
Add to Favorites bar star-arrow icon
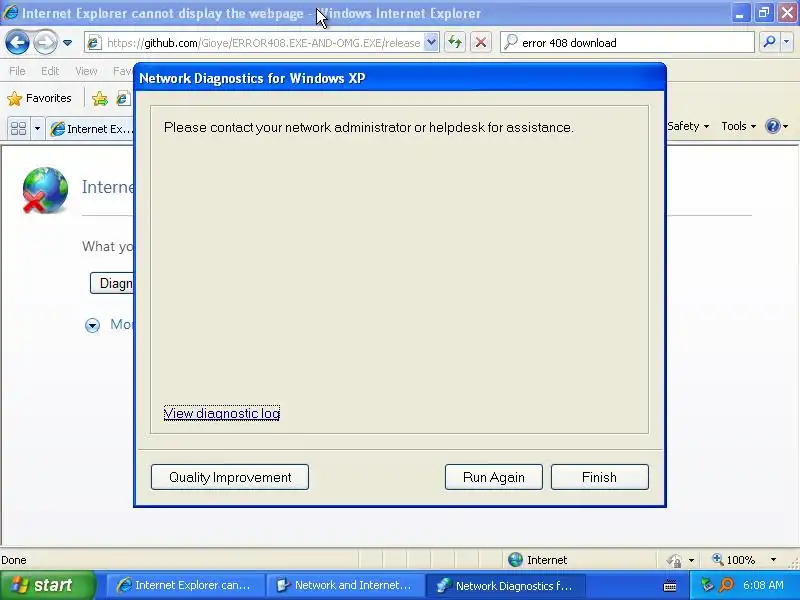[100, 98]
